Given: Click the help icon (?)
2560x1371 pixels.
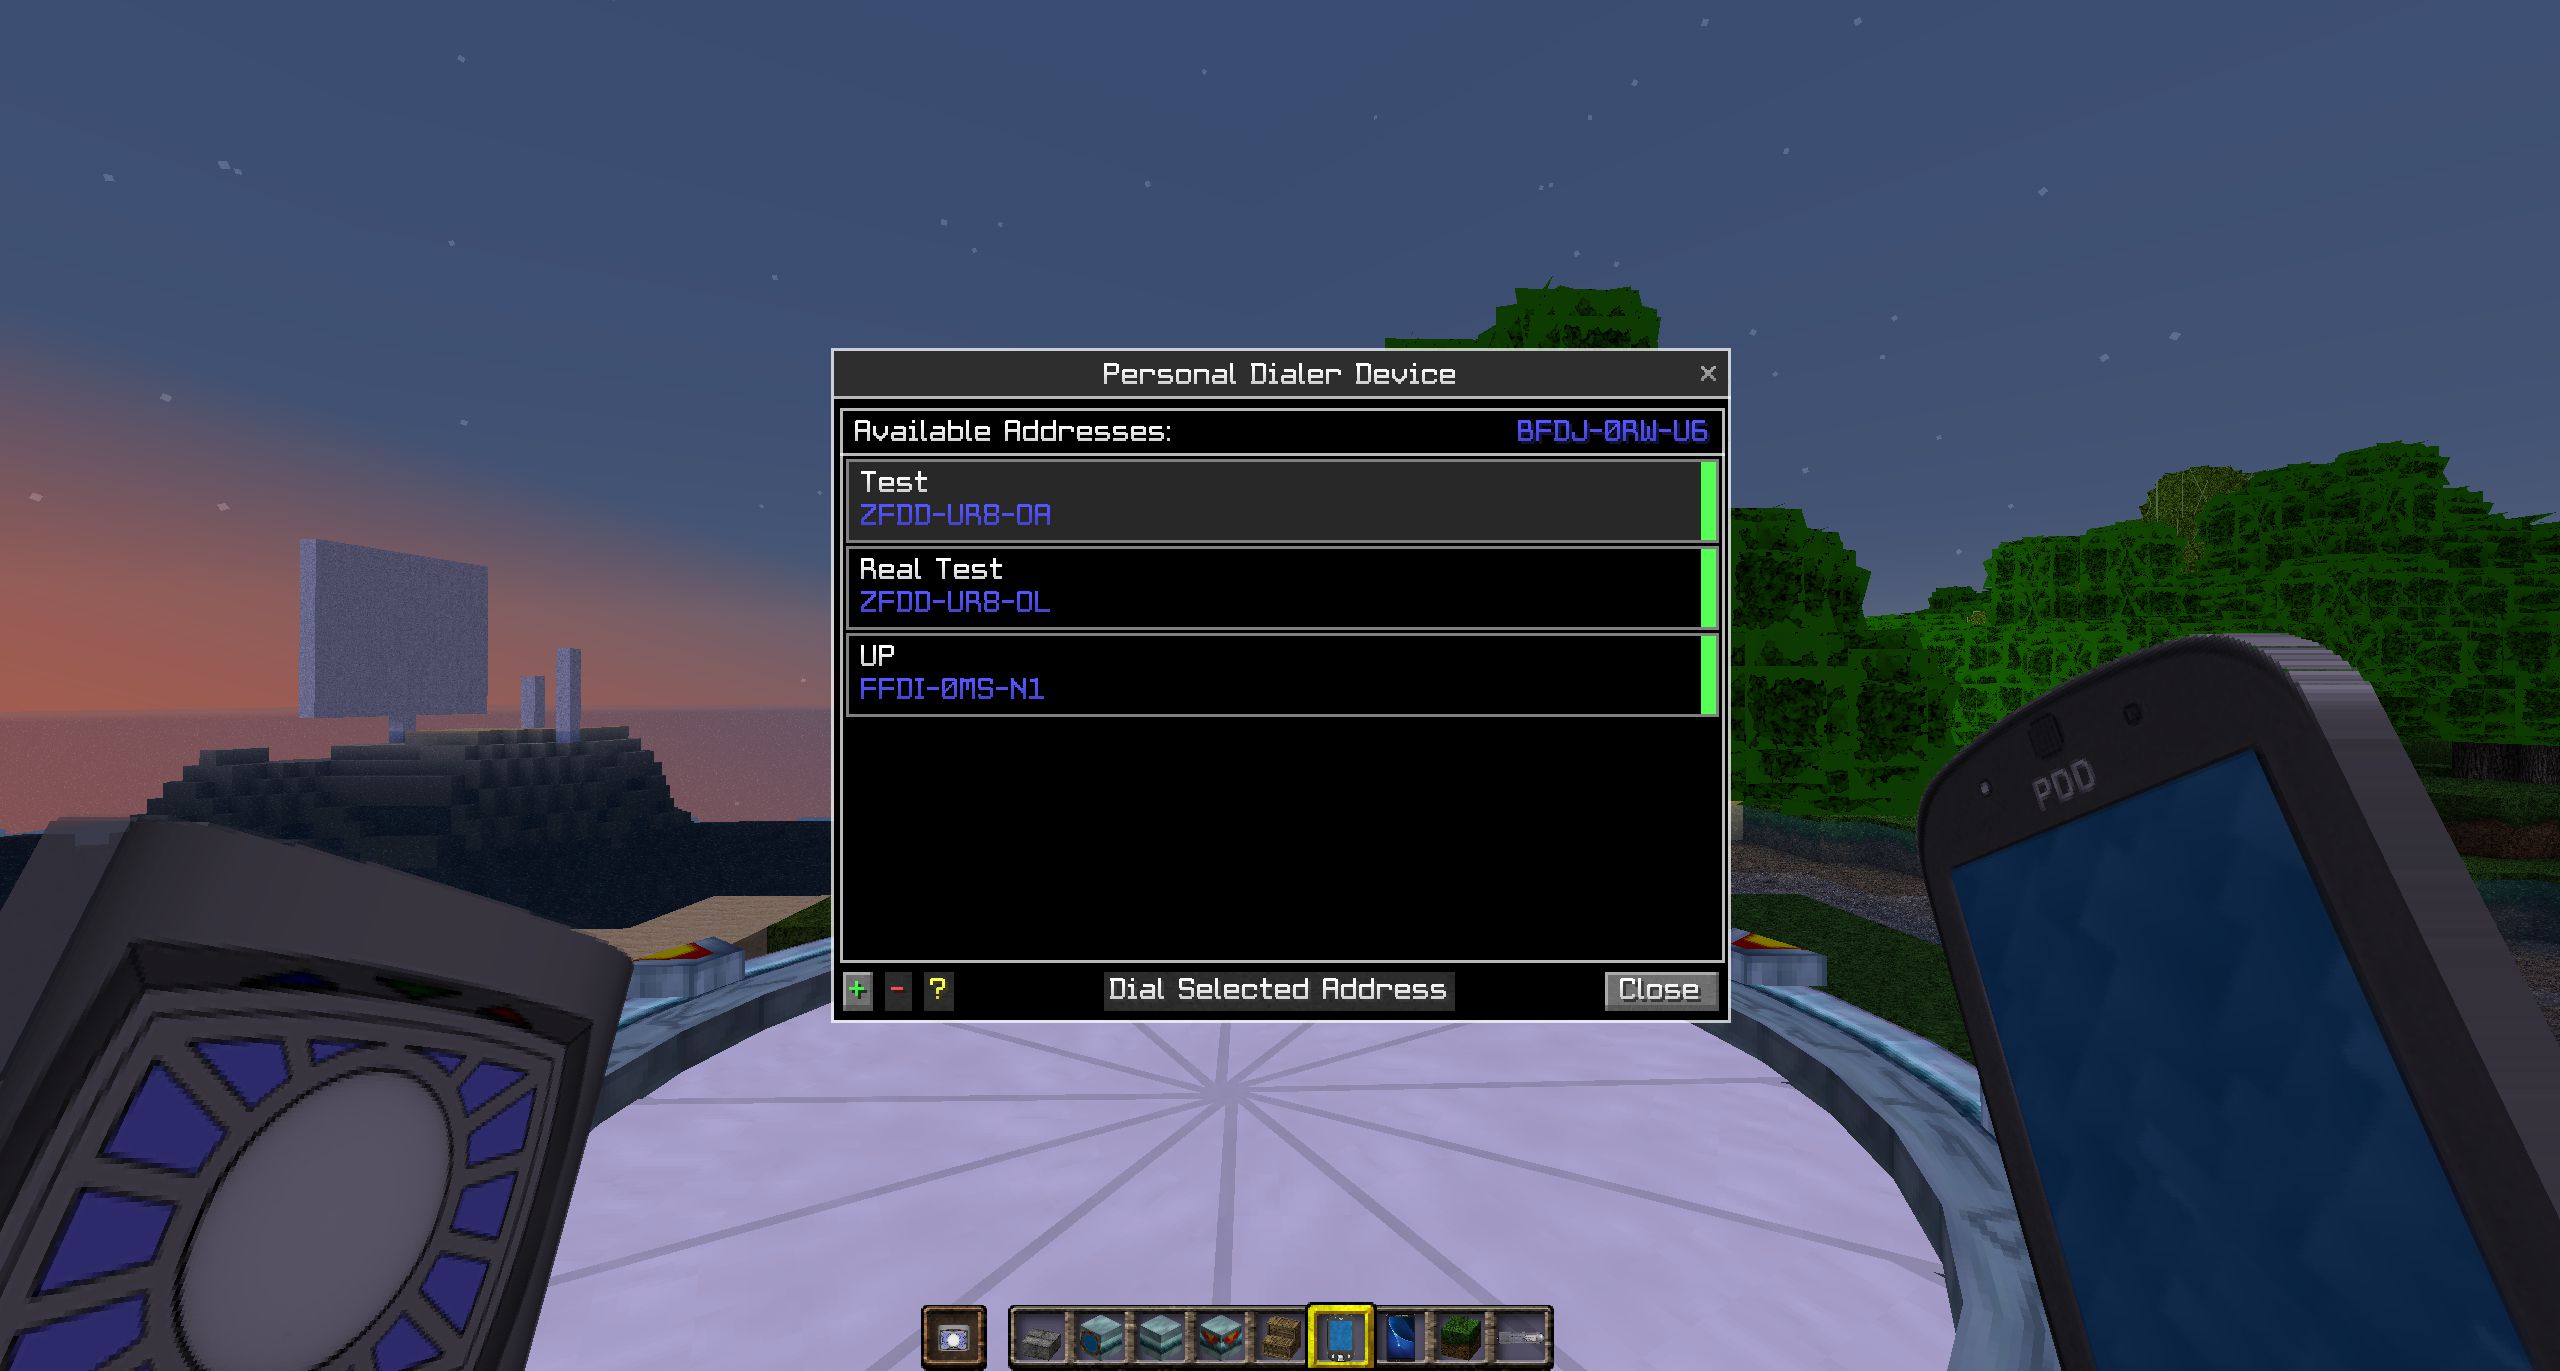Looking at the screenshot, I should click(x=935, y=987).
